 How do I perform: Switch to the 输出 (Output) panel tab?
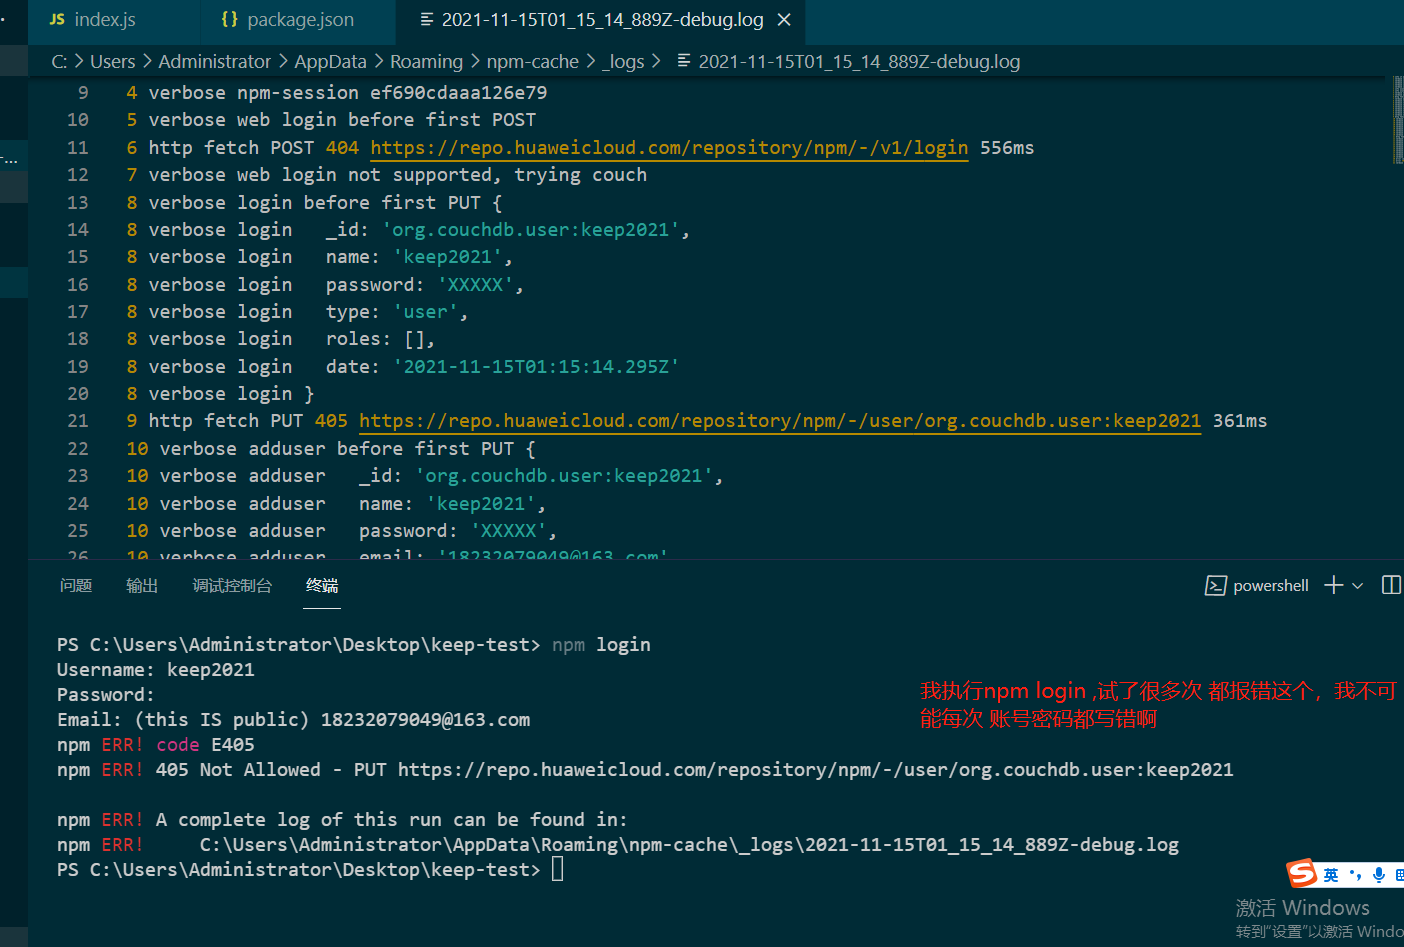pyautogui.click(x=142, y=586)
